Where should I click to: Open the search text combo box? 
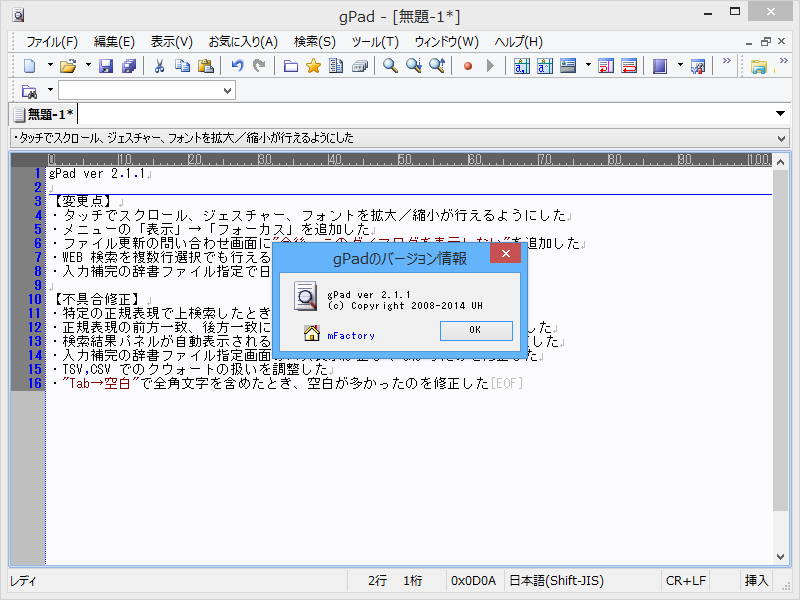pyautogui.click(x=147, y=91)
